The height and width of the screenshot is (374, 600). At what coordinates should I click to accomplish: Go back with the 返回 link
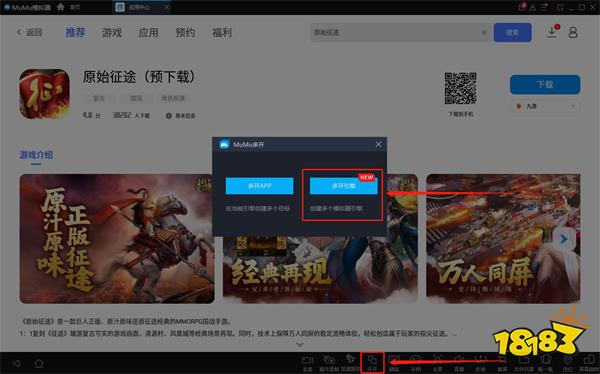click(29, 33)
